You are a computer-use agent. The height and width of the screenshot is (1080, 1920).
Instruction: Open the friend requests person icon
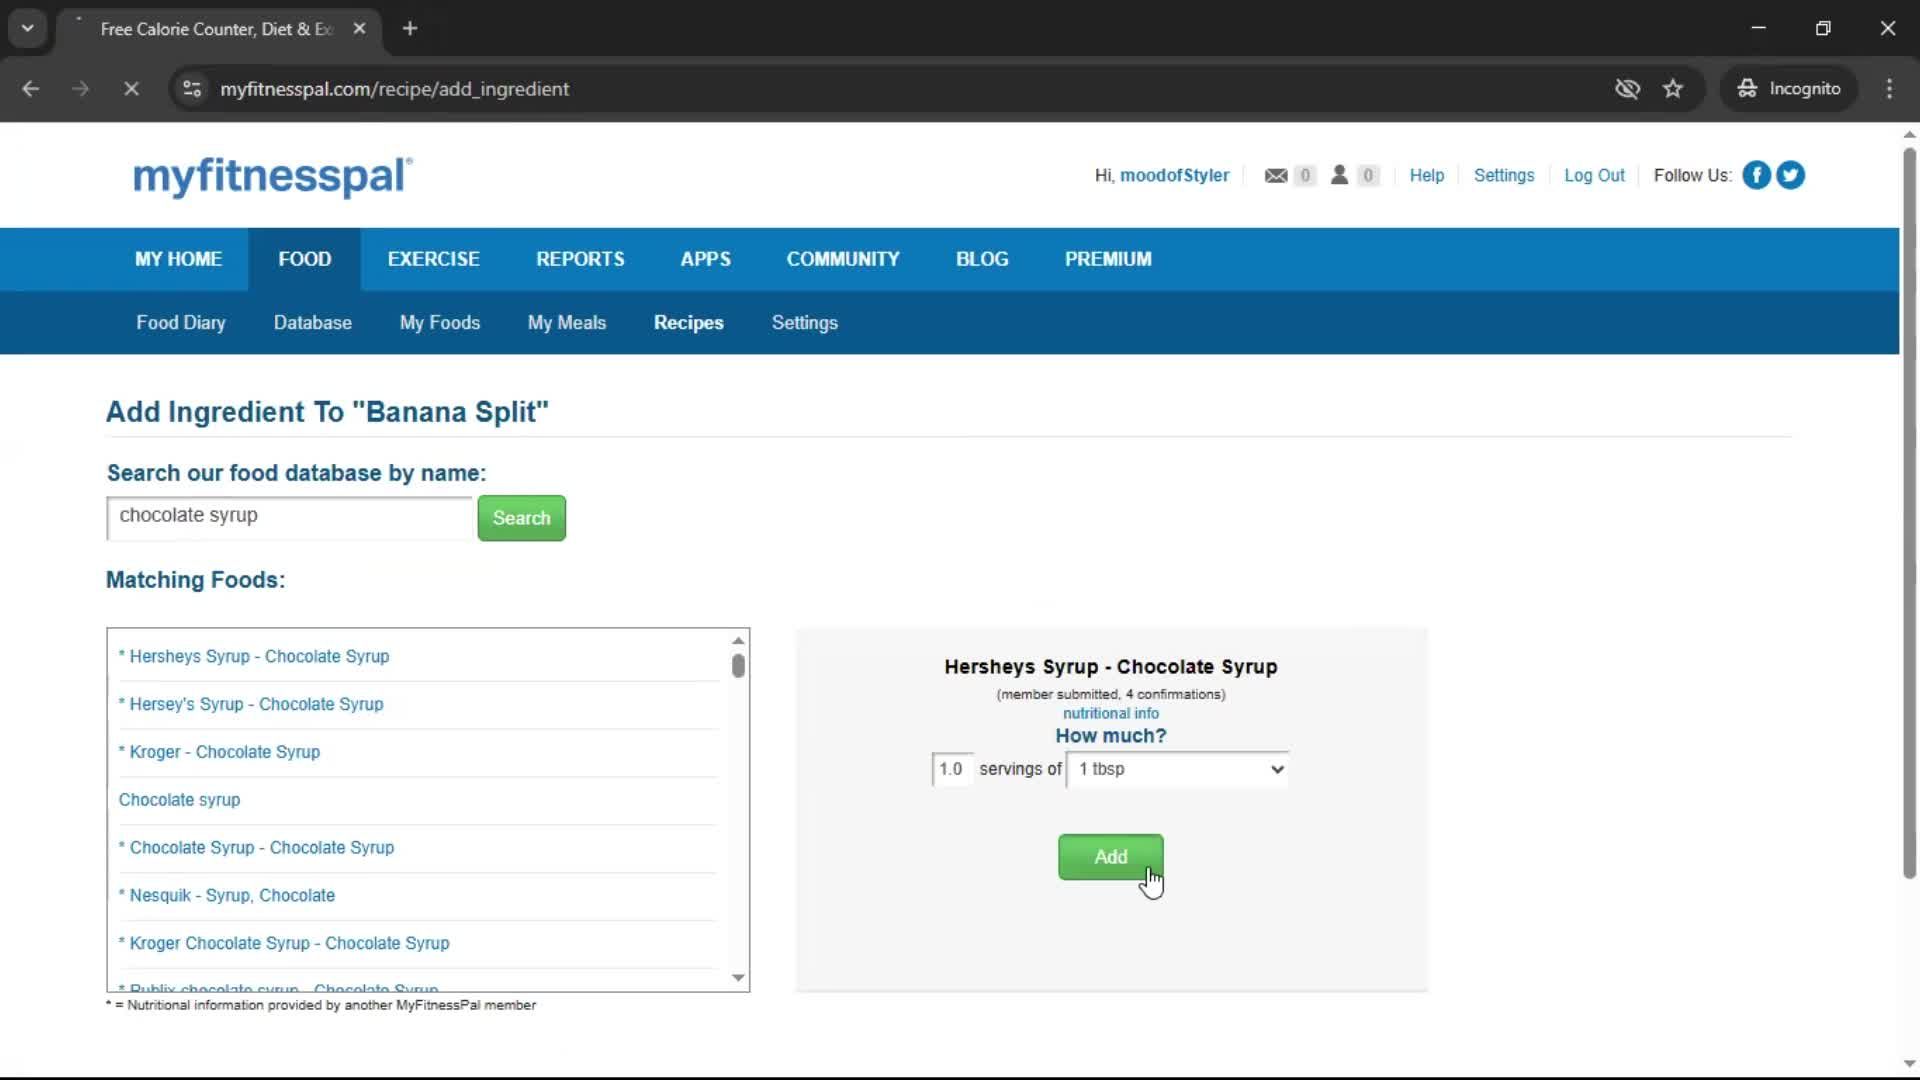point(1339,175)
